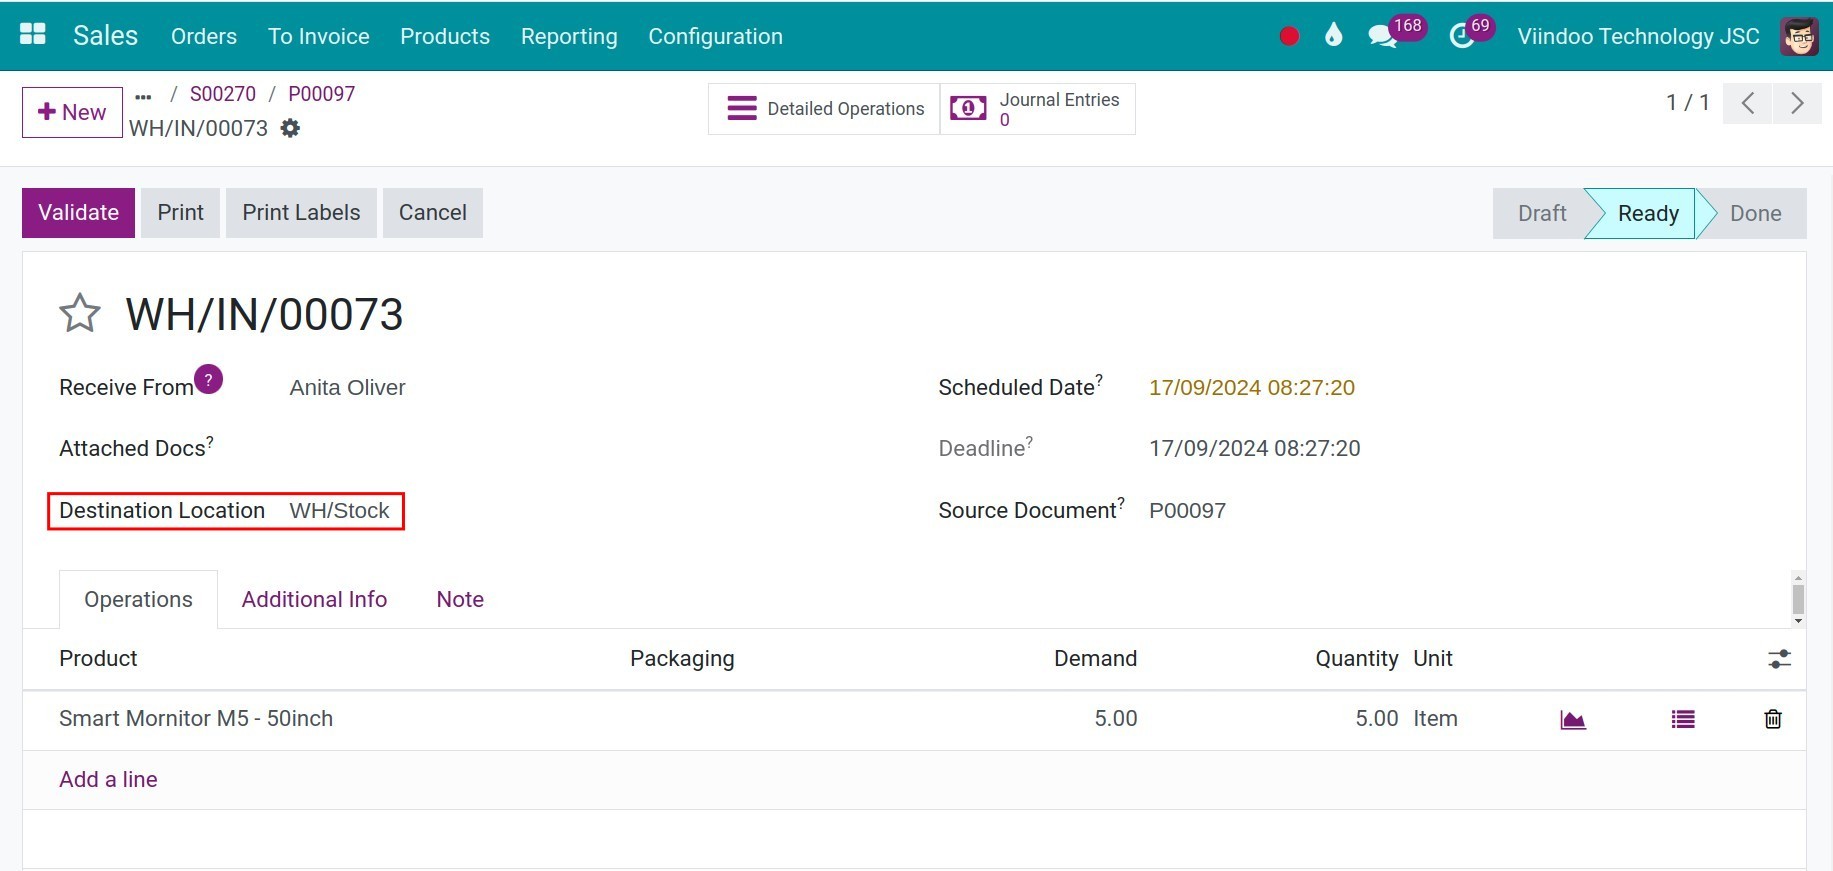Go to next record arrow
Viewport: 1833px width, 871px height.
tap(1797, 103)
